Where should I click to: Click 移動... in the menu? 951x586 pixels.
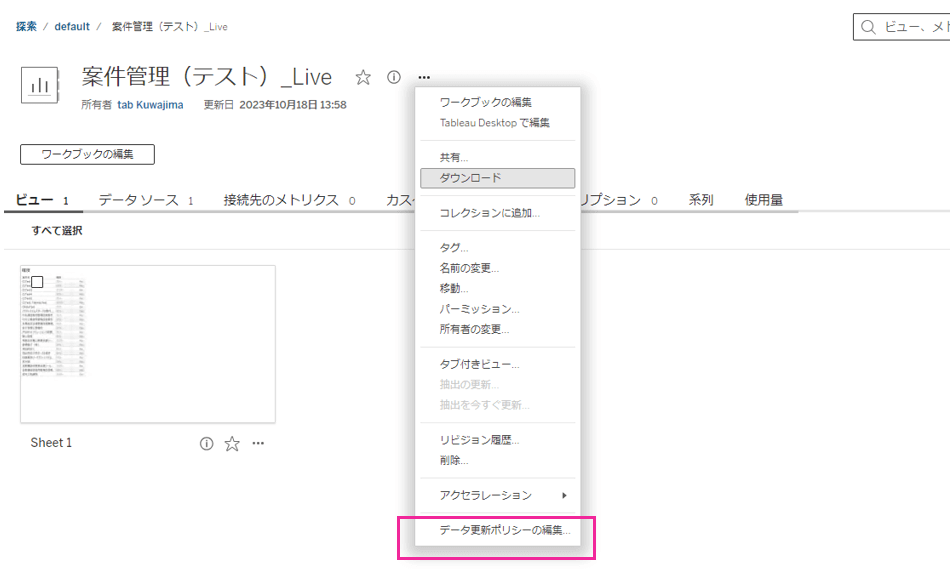click(x=454, y=289)
